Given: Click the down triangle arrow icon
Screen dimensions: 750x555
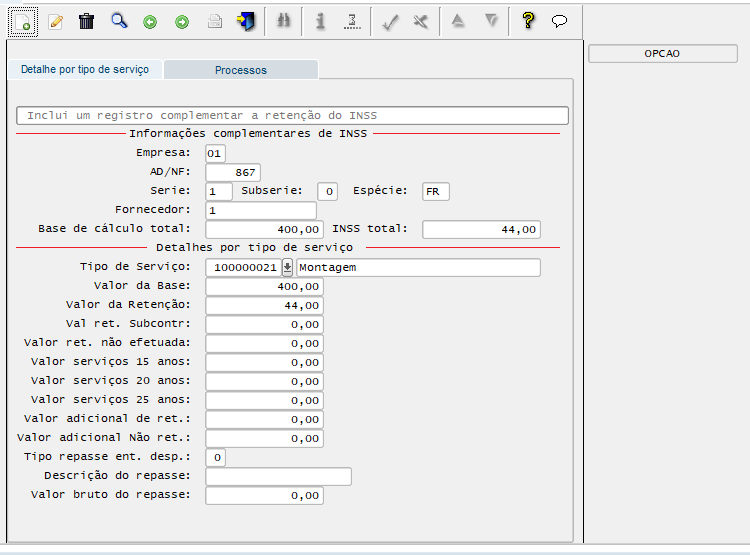Looking at the screenshot, I should coord(491,21).
